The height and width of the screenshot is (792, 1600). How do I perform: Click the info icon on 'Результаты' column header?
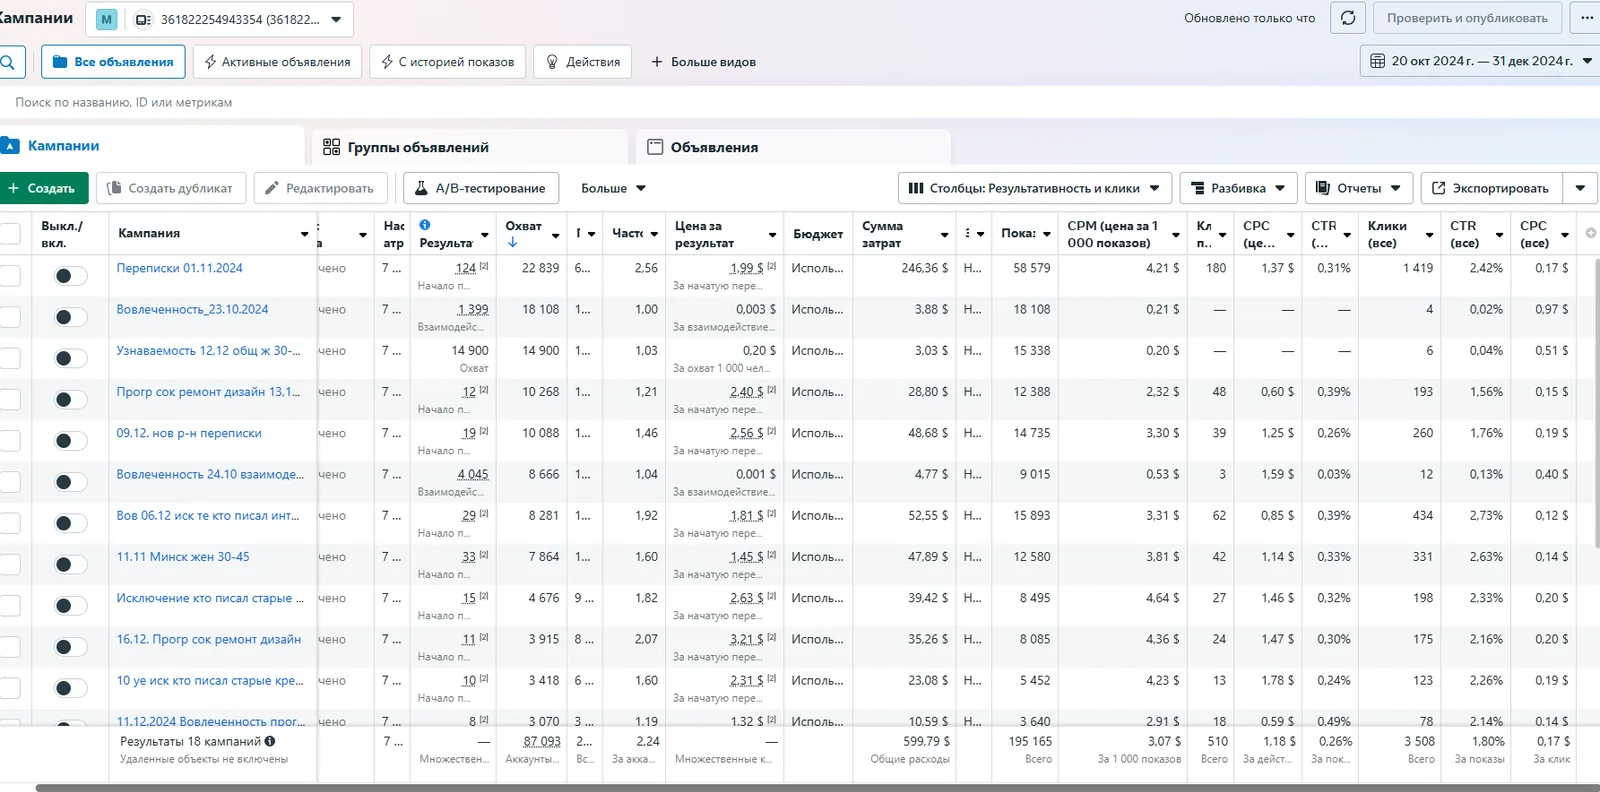(x=425, y=225)
